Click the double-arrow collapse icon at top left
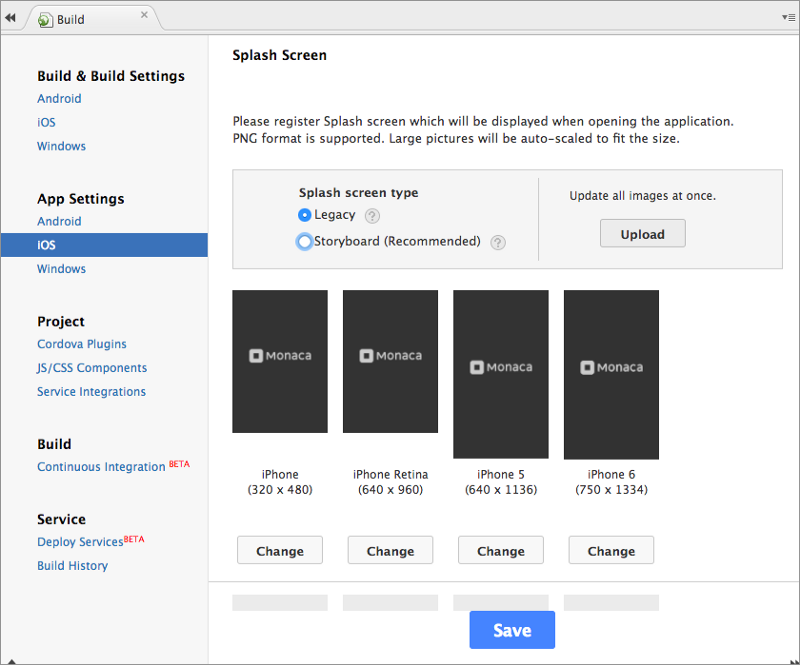Viewport: 800px width, 665px height. [11, 18]
